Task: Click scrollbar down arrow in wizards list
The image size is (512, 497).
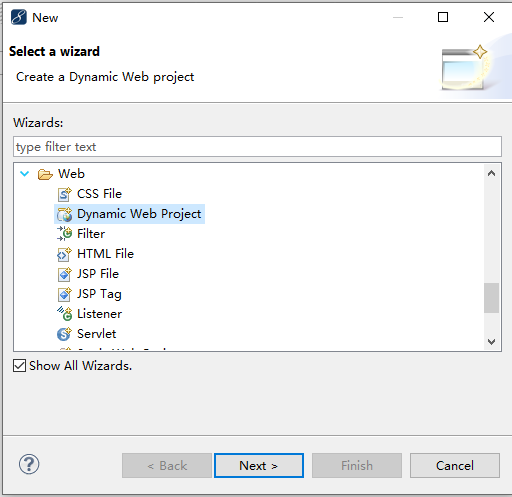Action: coord(491,342)
